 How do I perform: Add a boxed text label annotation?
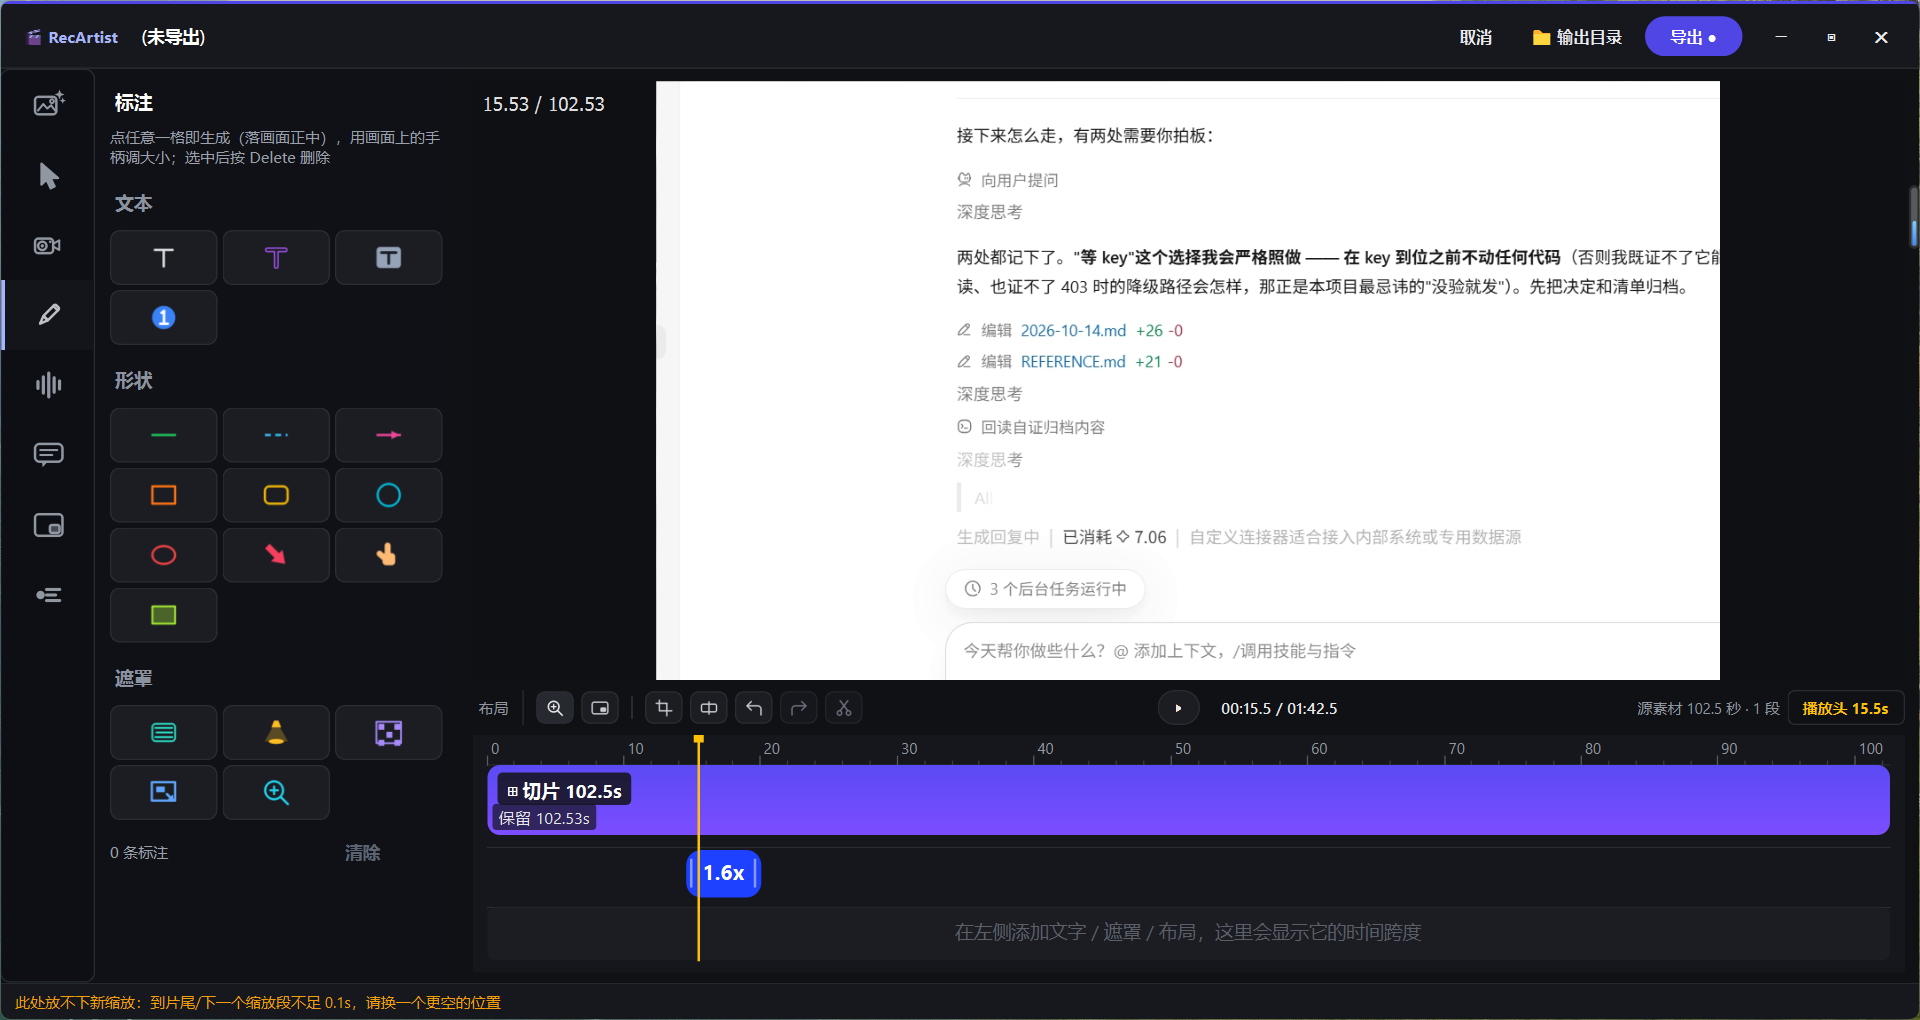(389, 258)
